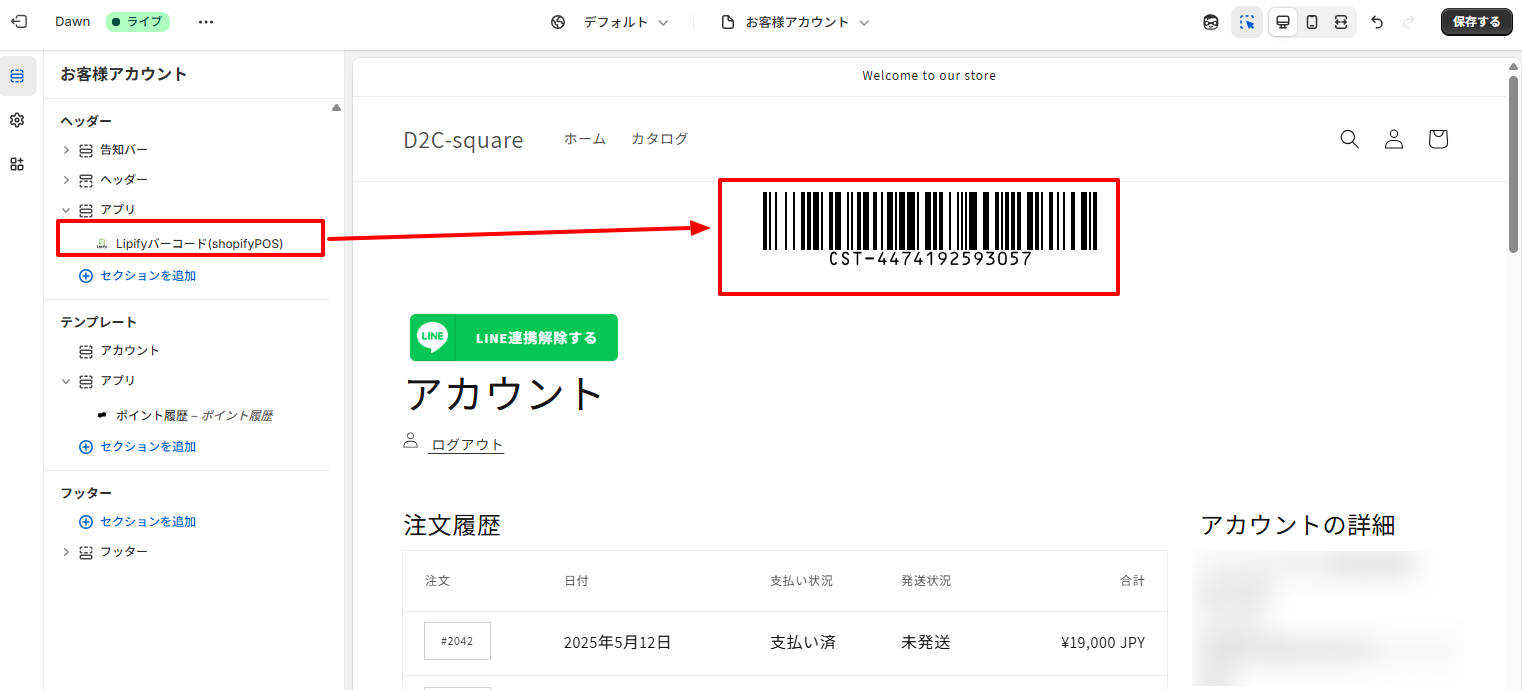1522x690 pixels.
Task: Click the customer barcode image
Action: (930, 230)
